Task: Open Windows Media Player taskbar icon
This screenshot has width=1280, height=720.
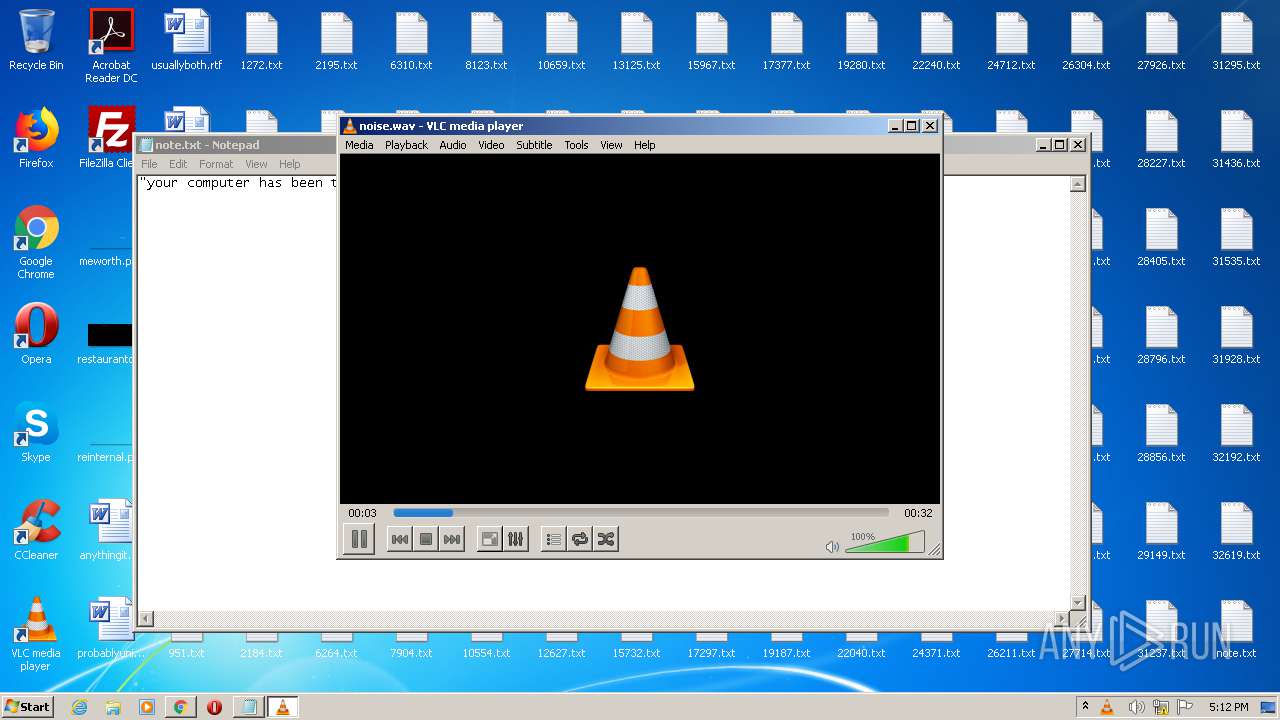Action: pos(147,707)
